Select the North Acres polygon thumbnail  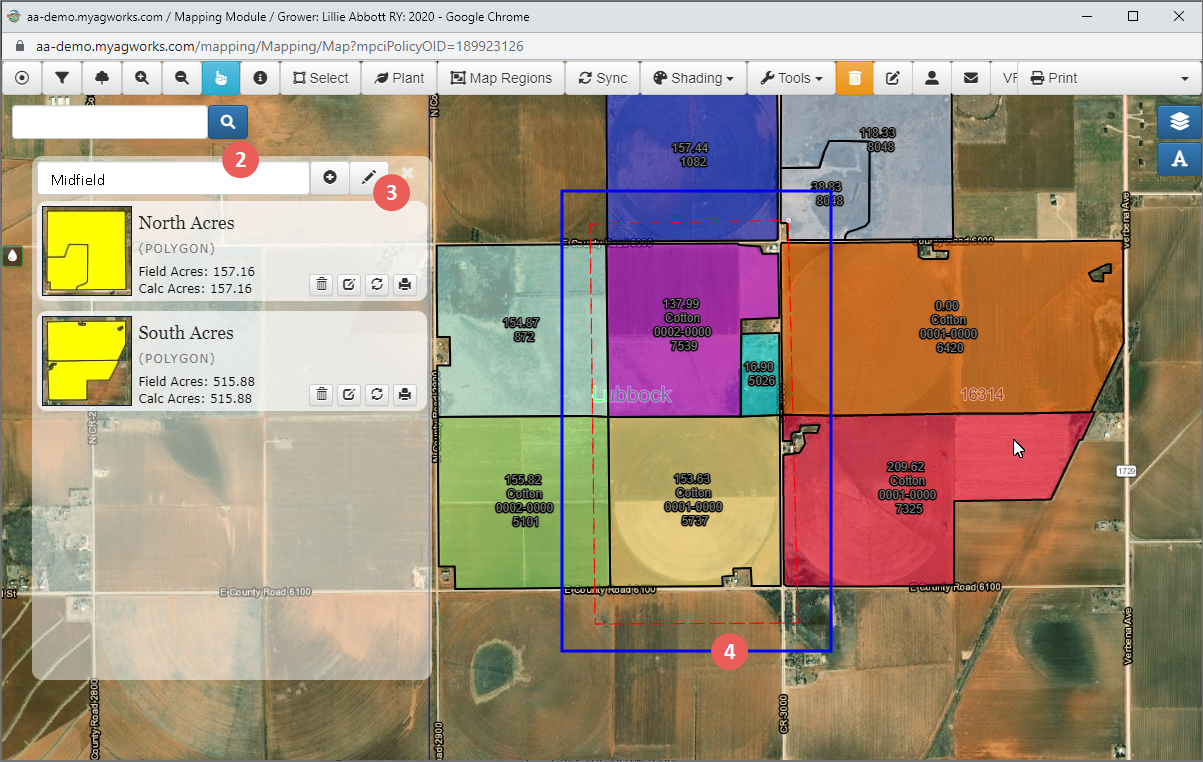(87, 251)
